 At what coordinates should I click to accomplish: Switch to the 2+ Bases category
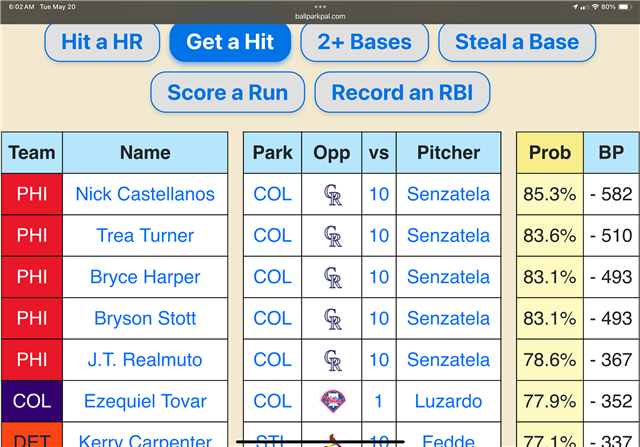[364, 42]
